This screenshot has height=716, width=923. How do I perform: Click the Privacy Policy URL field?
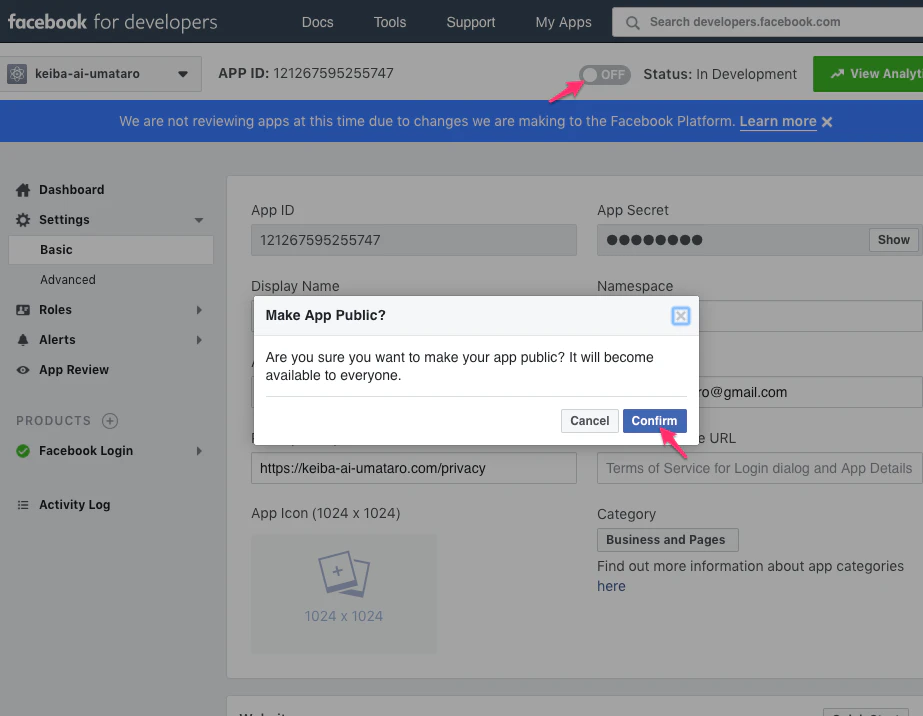414,468
